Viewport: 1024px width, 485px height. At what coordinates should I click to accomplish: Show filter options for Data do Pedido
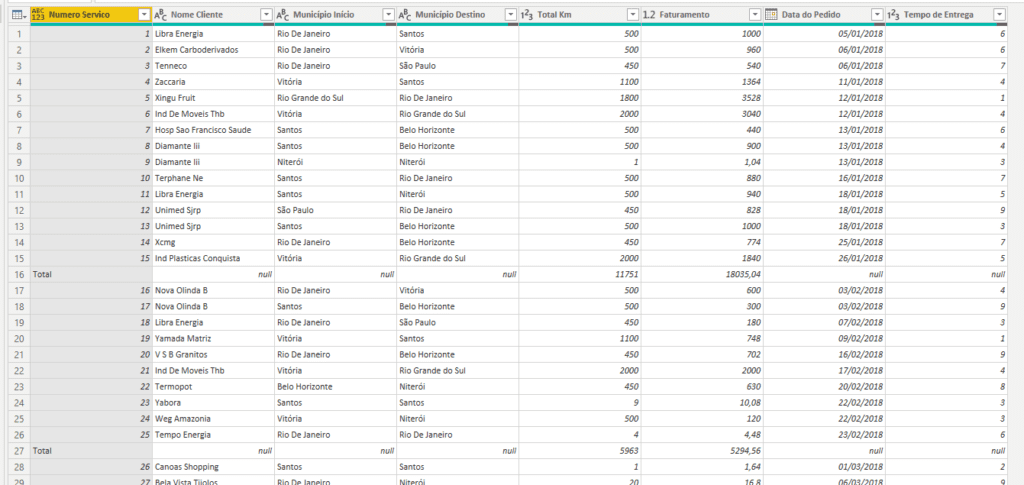click(876, 14)
